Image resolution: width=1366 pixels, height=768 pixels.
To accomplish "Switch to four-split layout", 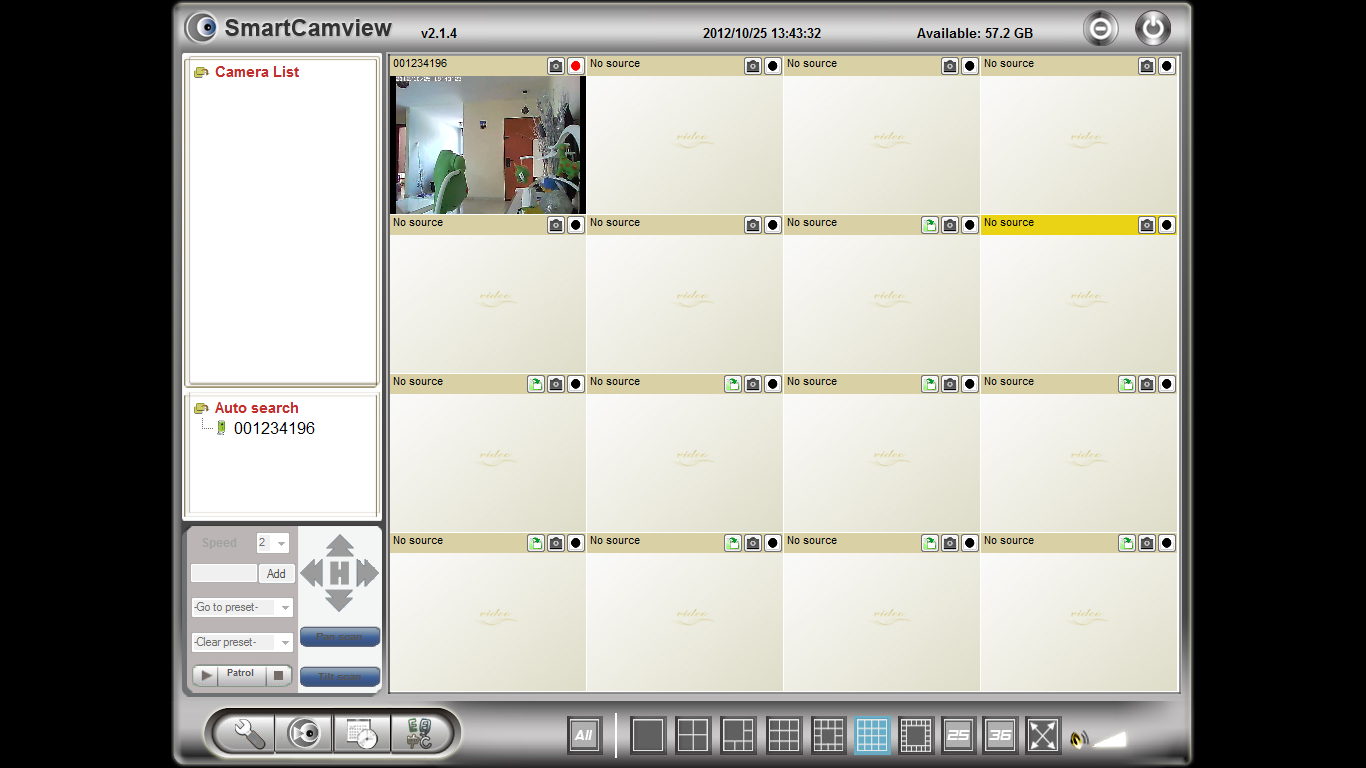I will click(x=693, y=736).
